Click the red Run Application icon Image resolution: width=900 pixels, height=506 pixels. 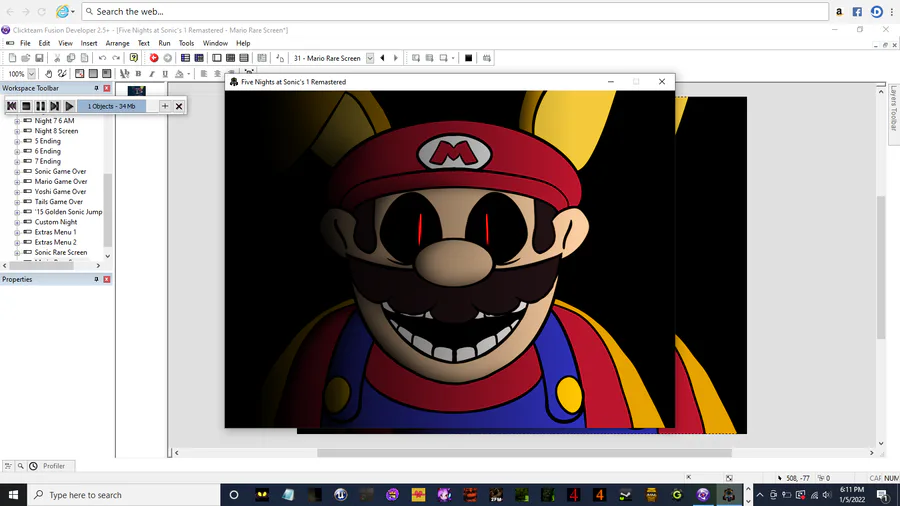coord(154,58)
